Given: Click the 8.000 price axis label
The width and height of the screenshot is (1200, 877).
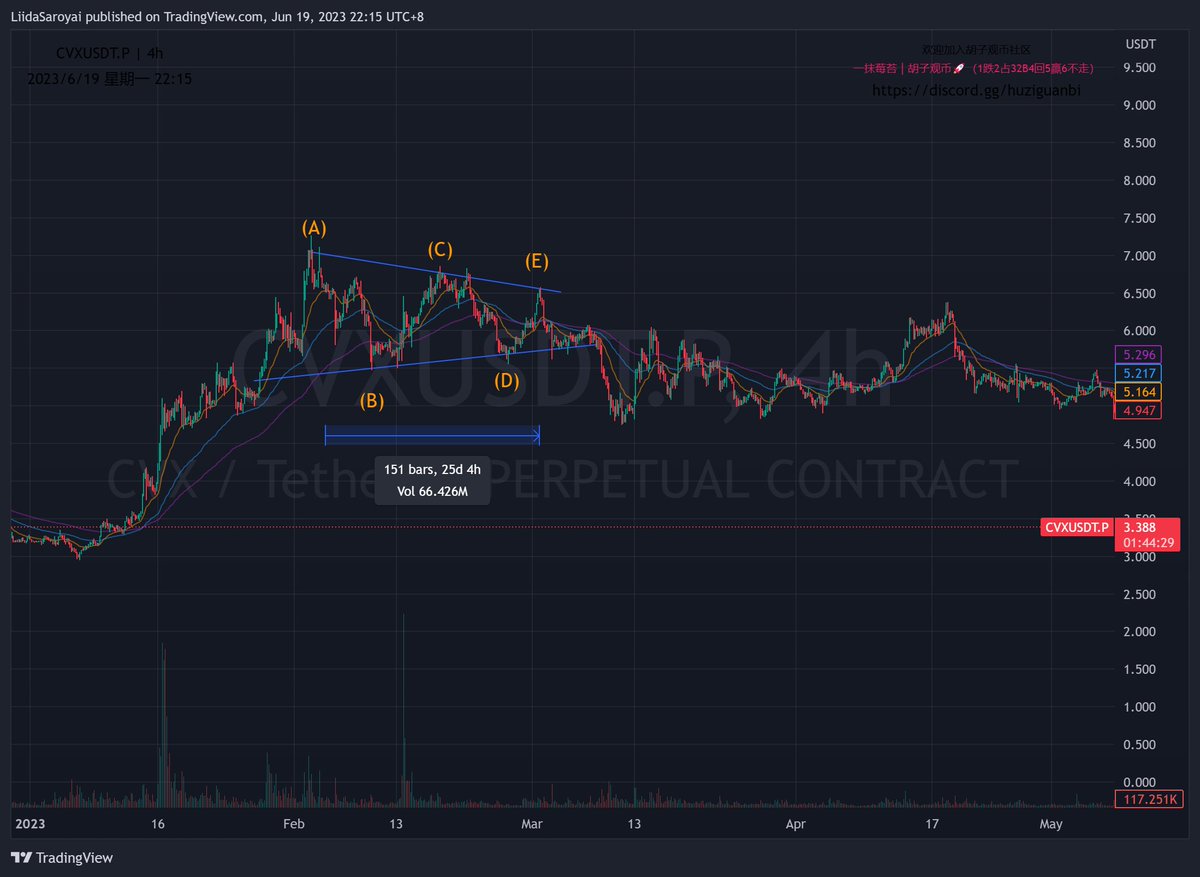Looking at the screenshot, I should (x=1140, y=181).
